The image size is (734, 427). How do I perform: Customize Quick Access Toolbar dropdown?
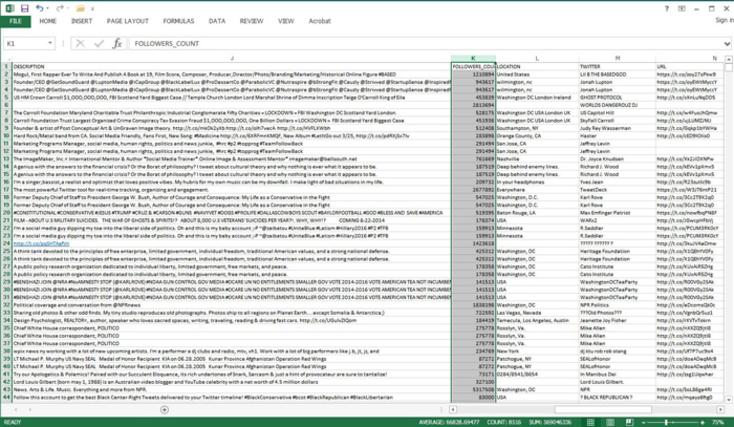93,9
